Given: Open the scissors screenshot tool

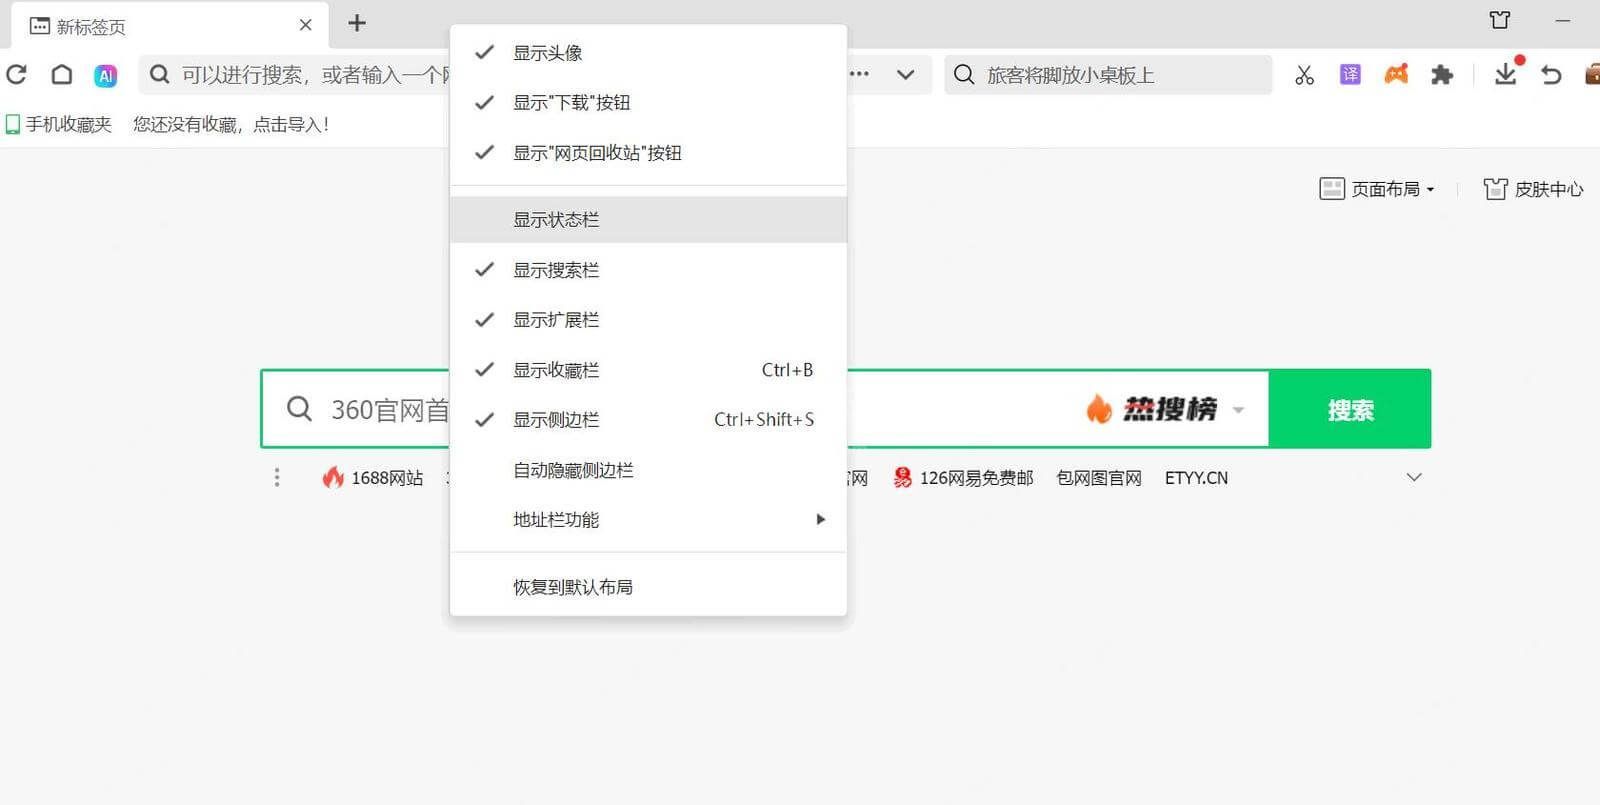Looking at the screenshot, I should (x=1304, y=75).
